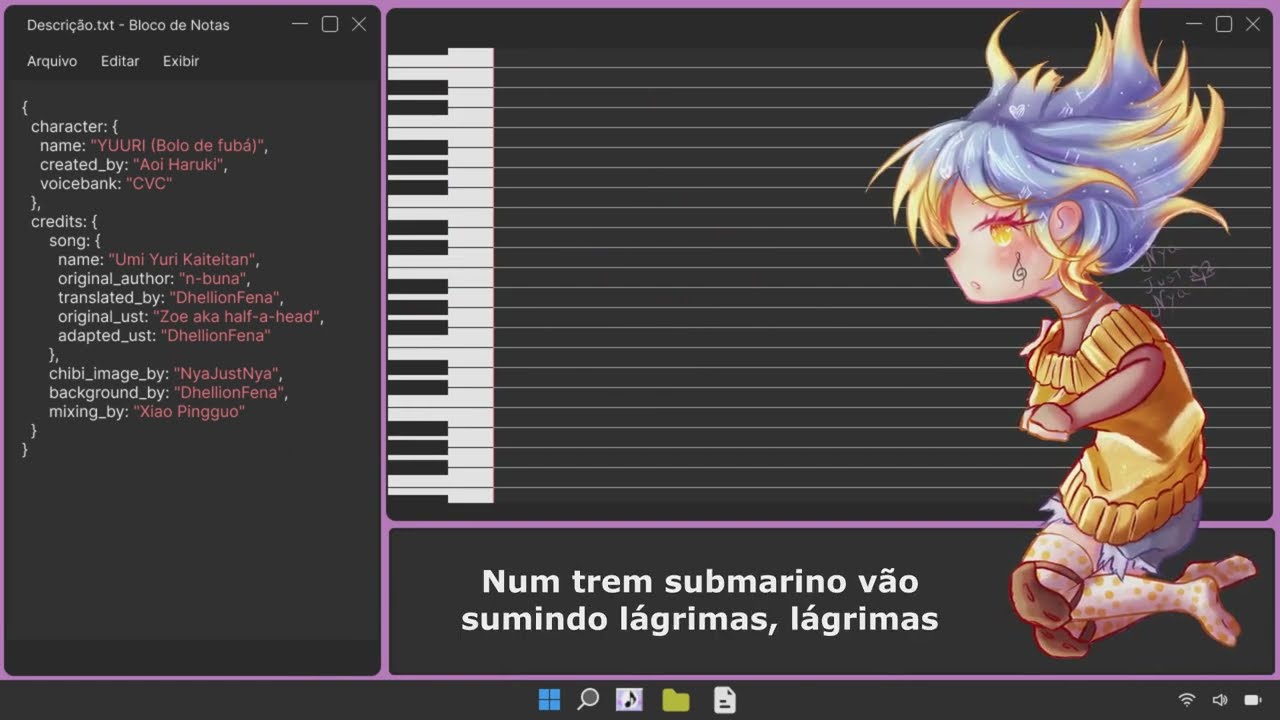Click the "YUURI (Bolo de fubá)" value
This screenshot has height=720, width=1280.
pyautogui.click(x=177, y=146)
